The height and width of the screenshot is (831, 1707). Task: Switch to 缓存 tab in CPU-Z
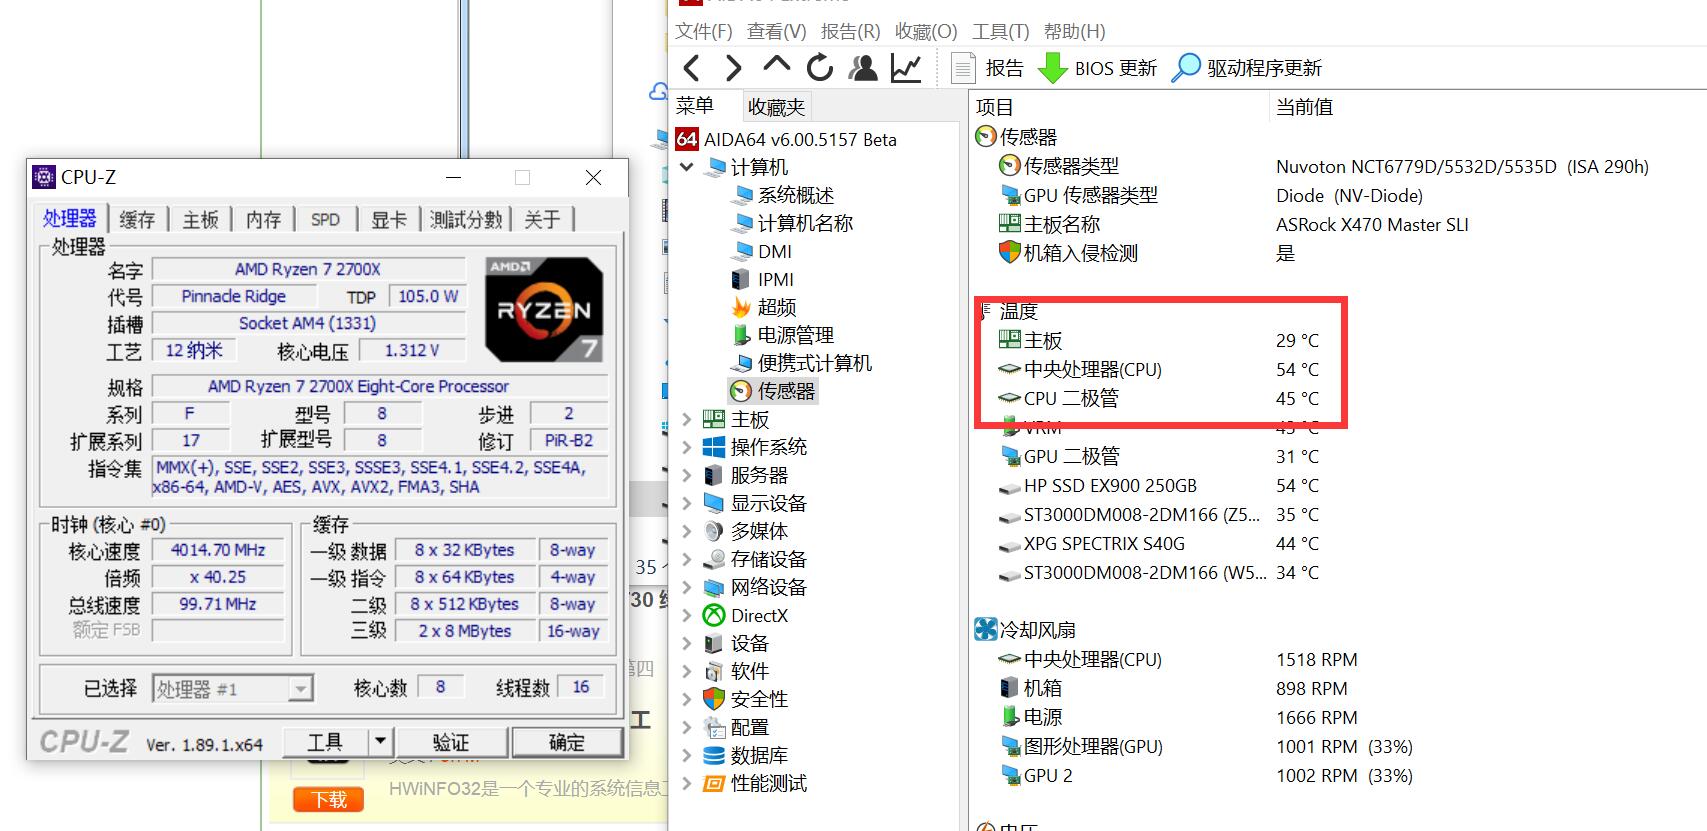pyautogui.click(x=137, y=220)
